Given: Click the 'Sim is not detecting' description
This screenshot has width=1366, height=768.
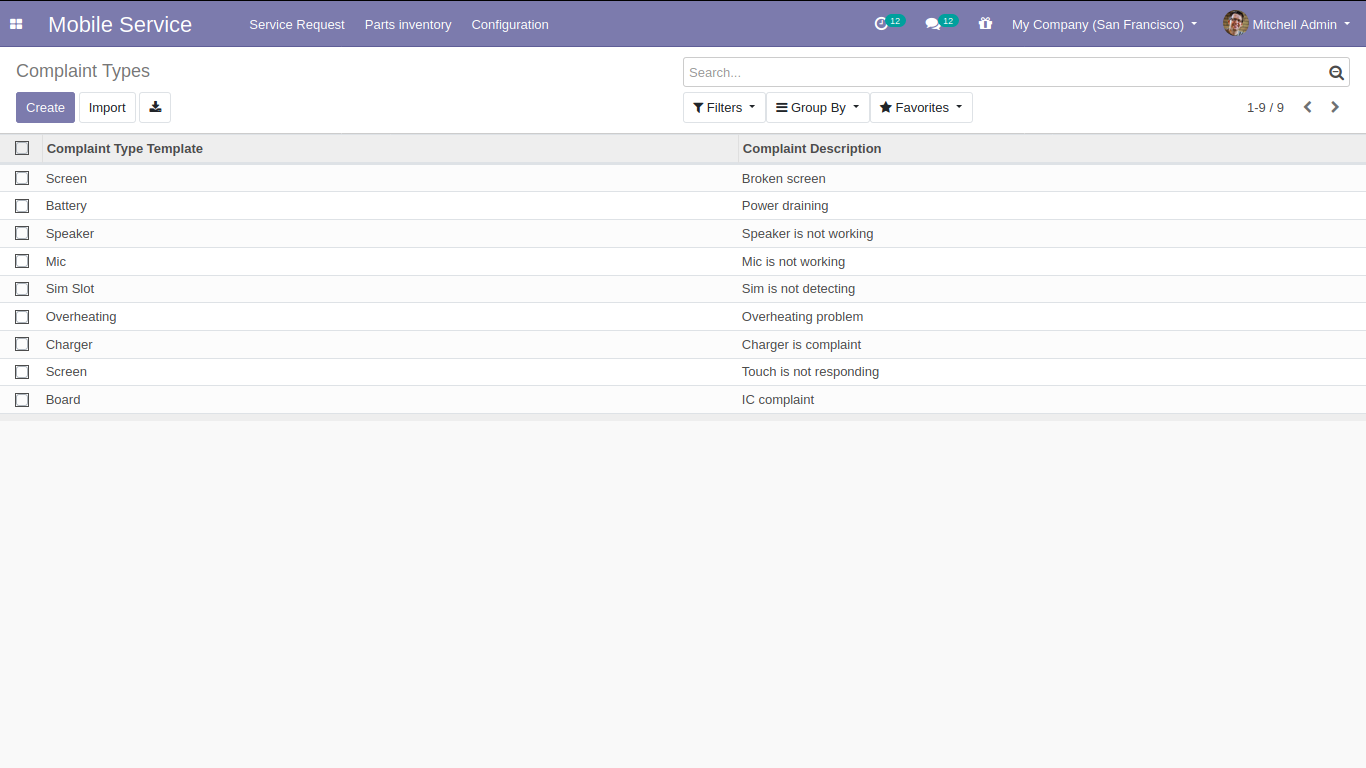Looking at the screenshot, I should pyautogui.click(x=799, y=289).
